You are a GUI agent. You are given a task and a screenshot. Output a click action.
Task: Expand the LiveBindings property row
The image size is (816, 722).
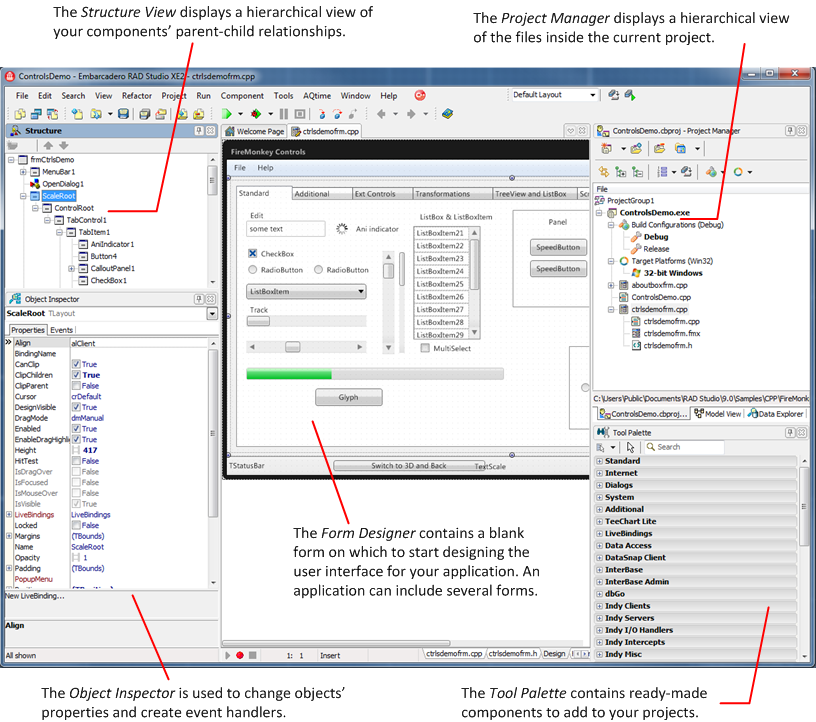pos(9,514)
